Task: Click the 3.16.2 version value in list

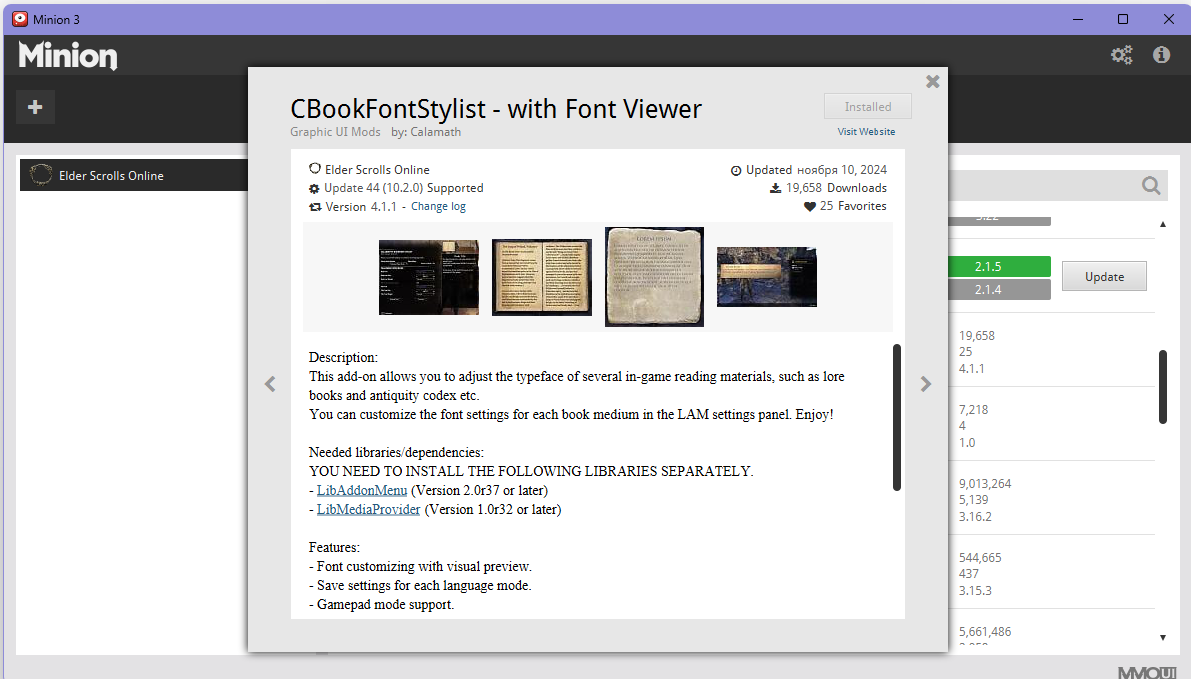Action: [x=975, y=516]
